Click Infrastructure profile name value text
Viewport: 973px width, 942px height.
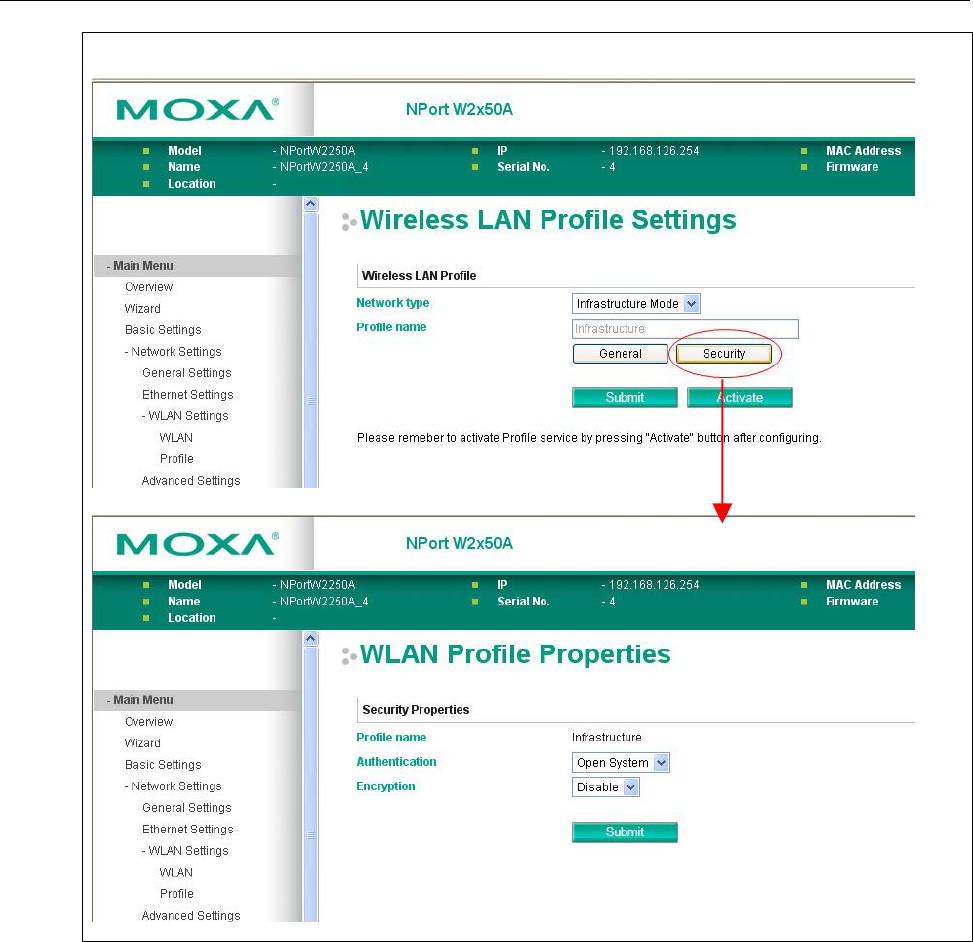click(606, 737)
